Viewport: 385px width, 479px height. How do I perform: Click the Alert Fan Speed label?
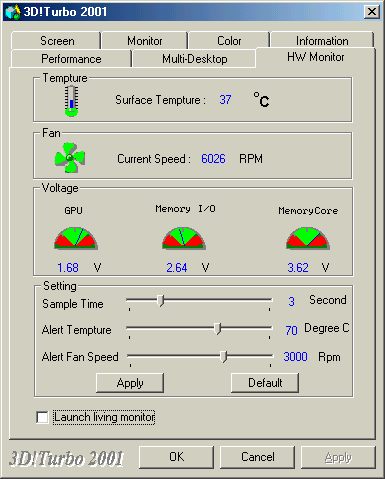point(80,357)
